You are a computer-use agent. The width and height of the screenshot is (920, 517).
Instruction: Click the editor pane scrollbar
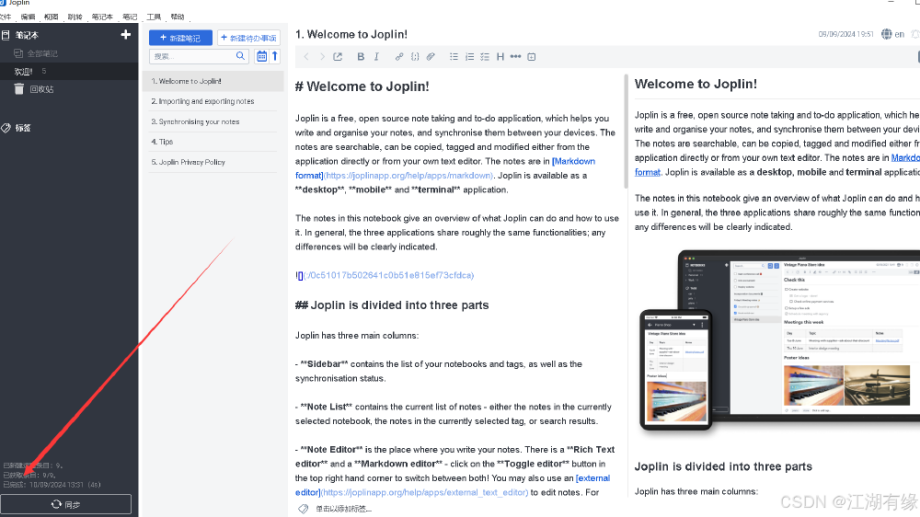(626, 131)
